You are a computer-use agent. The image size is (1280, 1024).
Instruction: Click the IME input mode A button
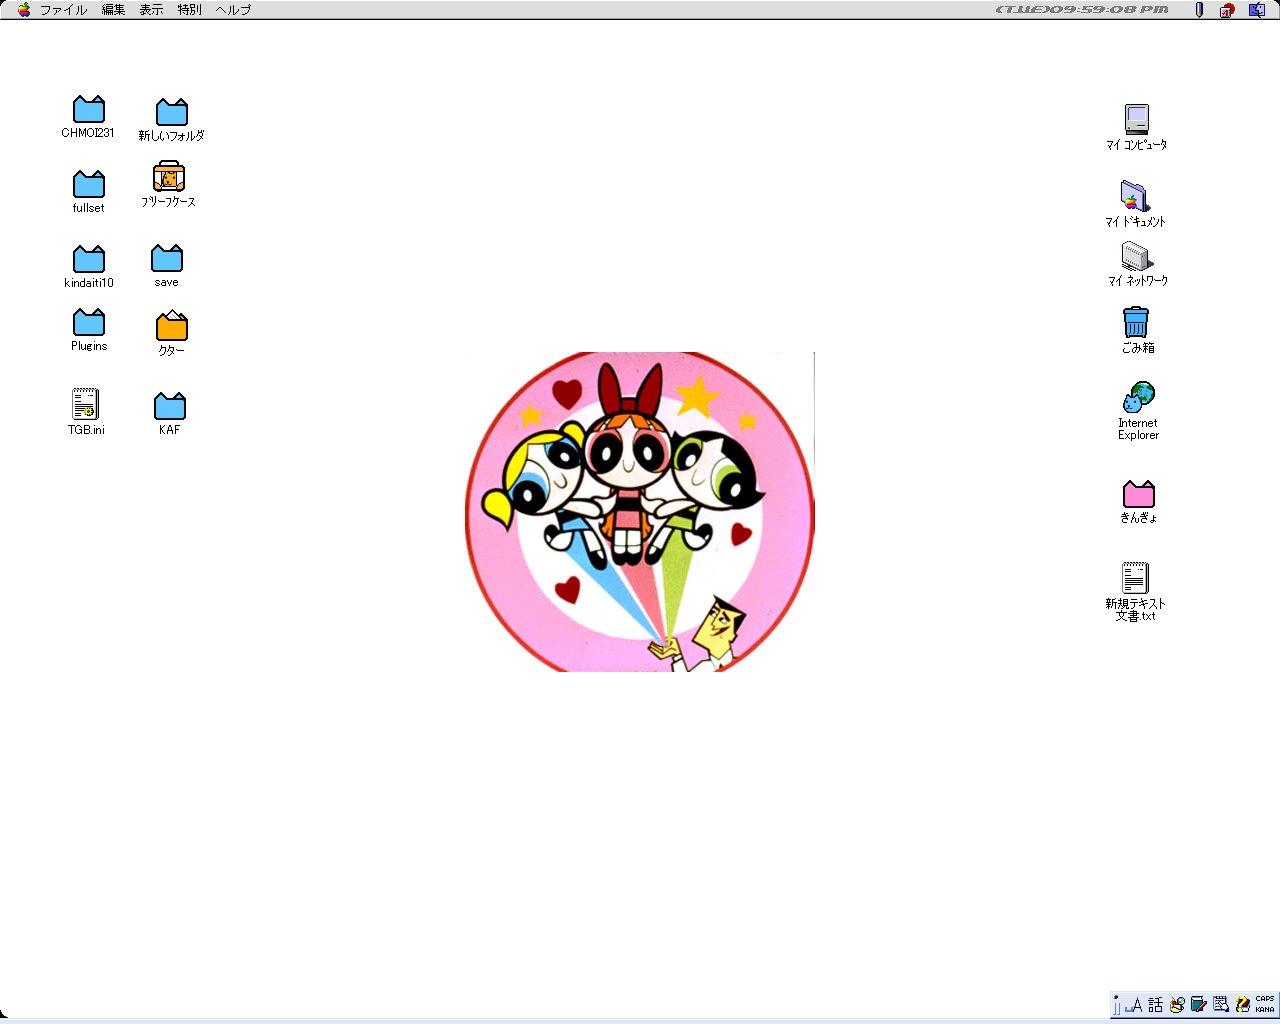click(x=1134, y=1005)
